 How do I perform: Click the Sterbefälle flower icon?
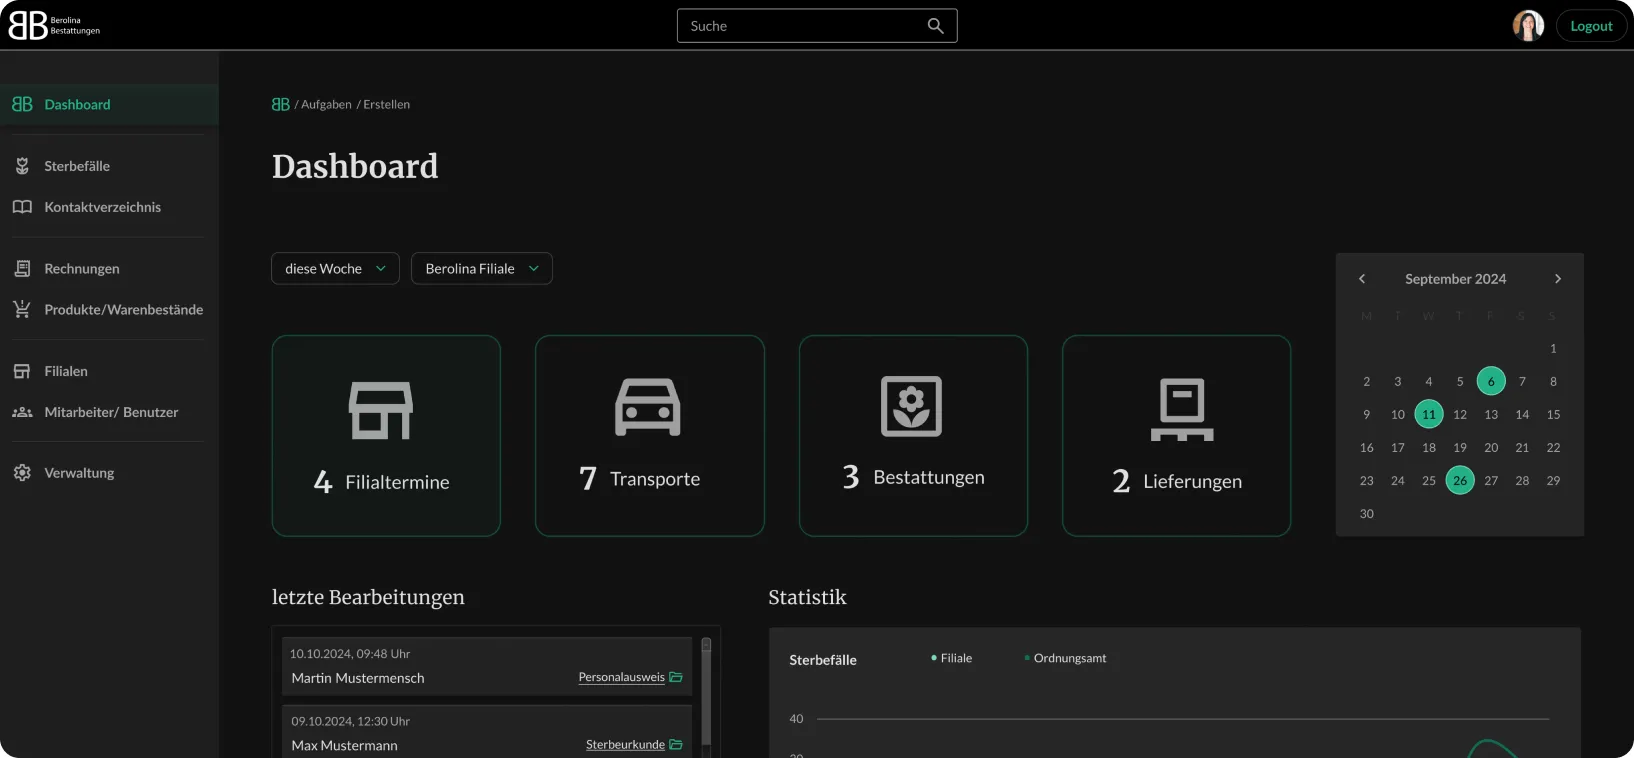pos(22,166)
